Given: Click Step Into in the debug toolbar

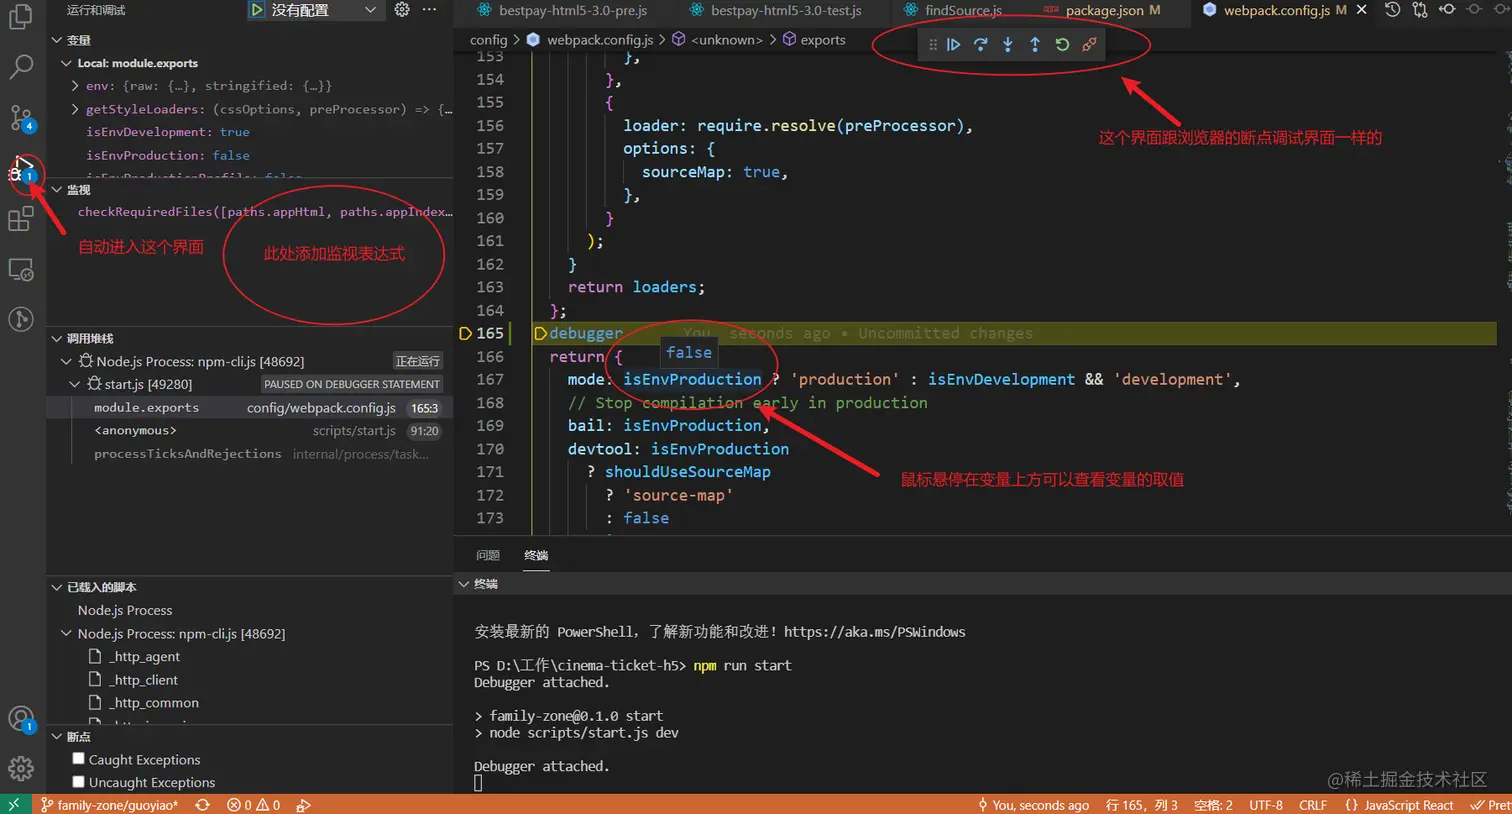Looking at the screenshot, I should tap(1007, 44).
